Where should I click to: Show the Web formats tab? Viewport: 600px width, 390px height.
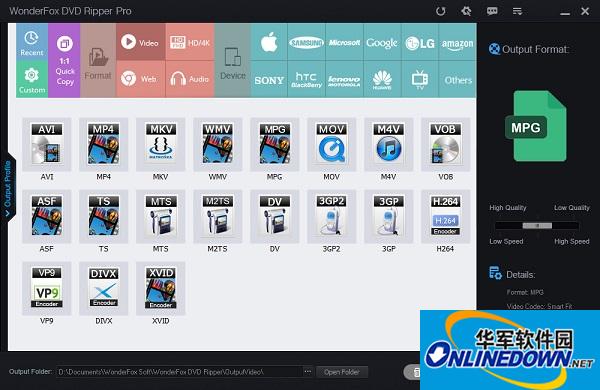tap(141, 79)
